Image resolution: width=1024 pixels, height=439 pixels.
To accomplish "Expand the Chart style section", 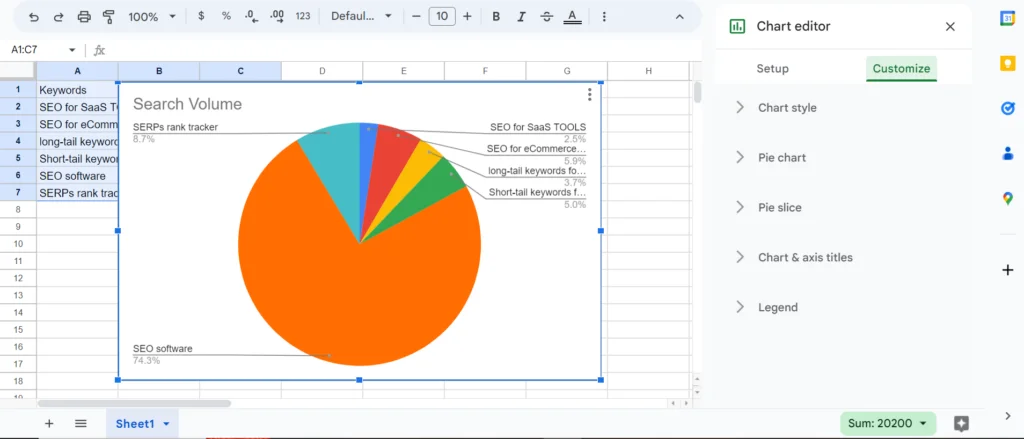I will click(x=787, y=108).
